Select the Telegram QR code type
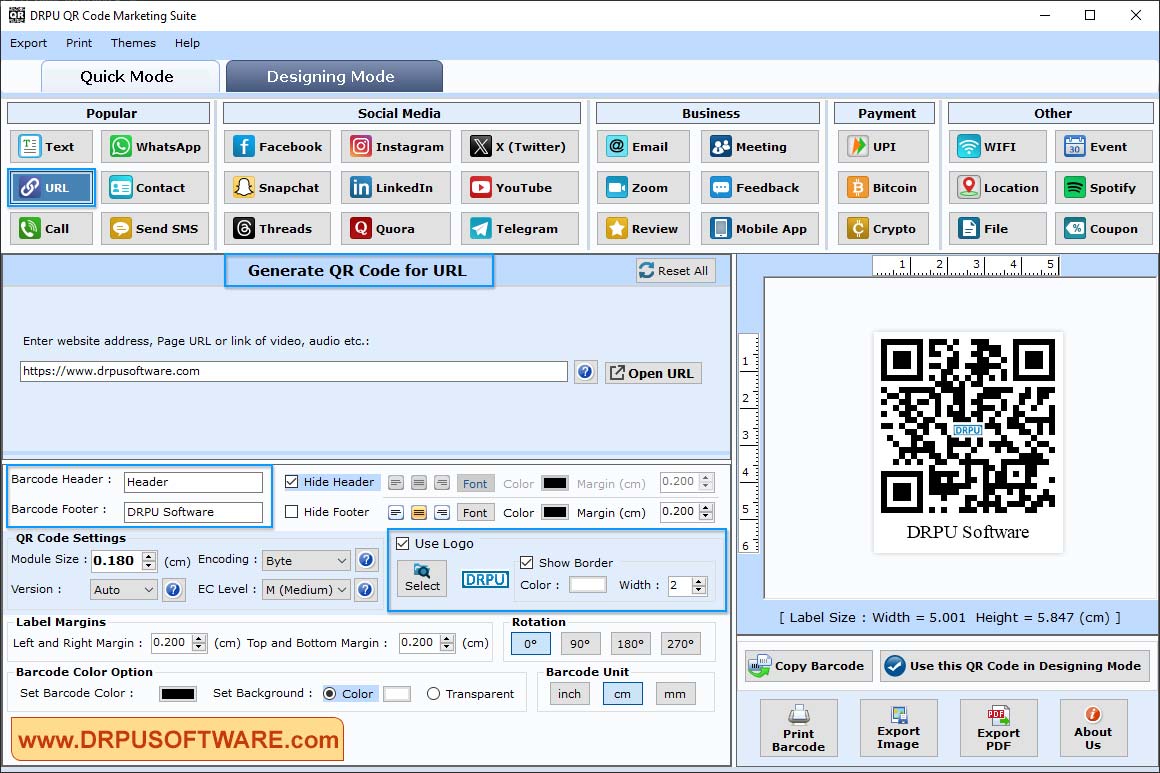The image size is (1160, 773). click(519, 229)
